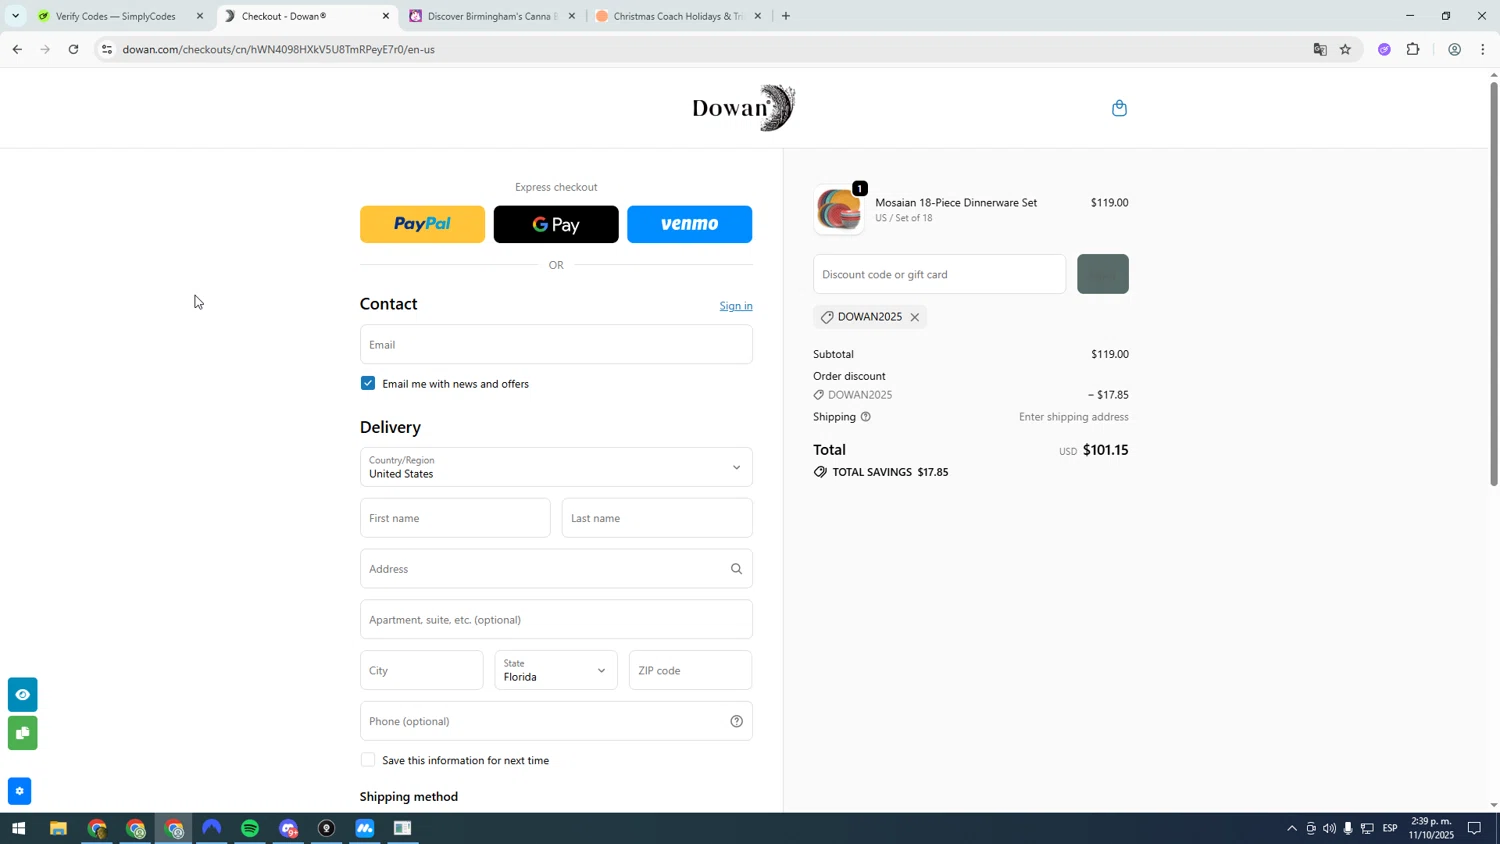Open the browser extensions puzzle icon
This screenshot has width=1500, height=844.
click(1413, 49)
